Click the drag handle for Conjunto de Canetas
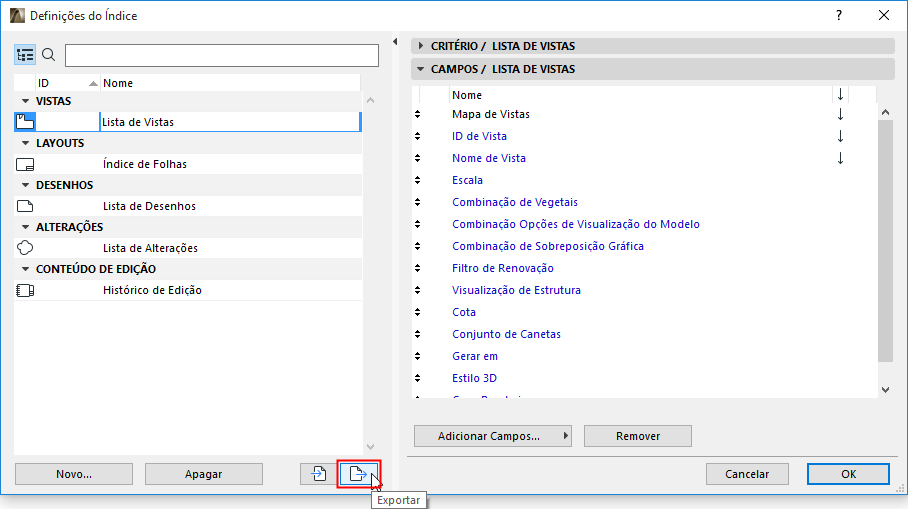This screenshot has height=509, width=908. [418, 334]
